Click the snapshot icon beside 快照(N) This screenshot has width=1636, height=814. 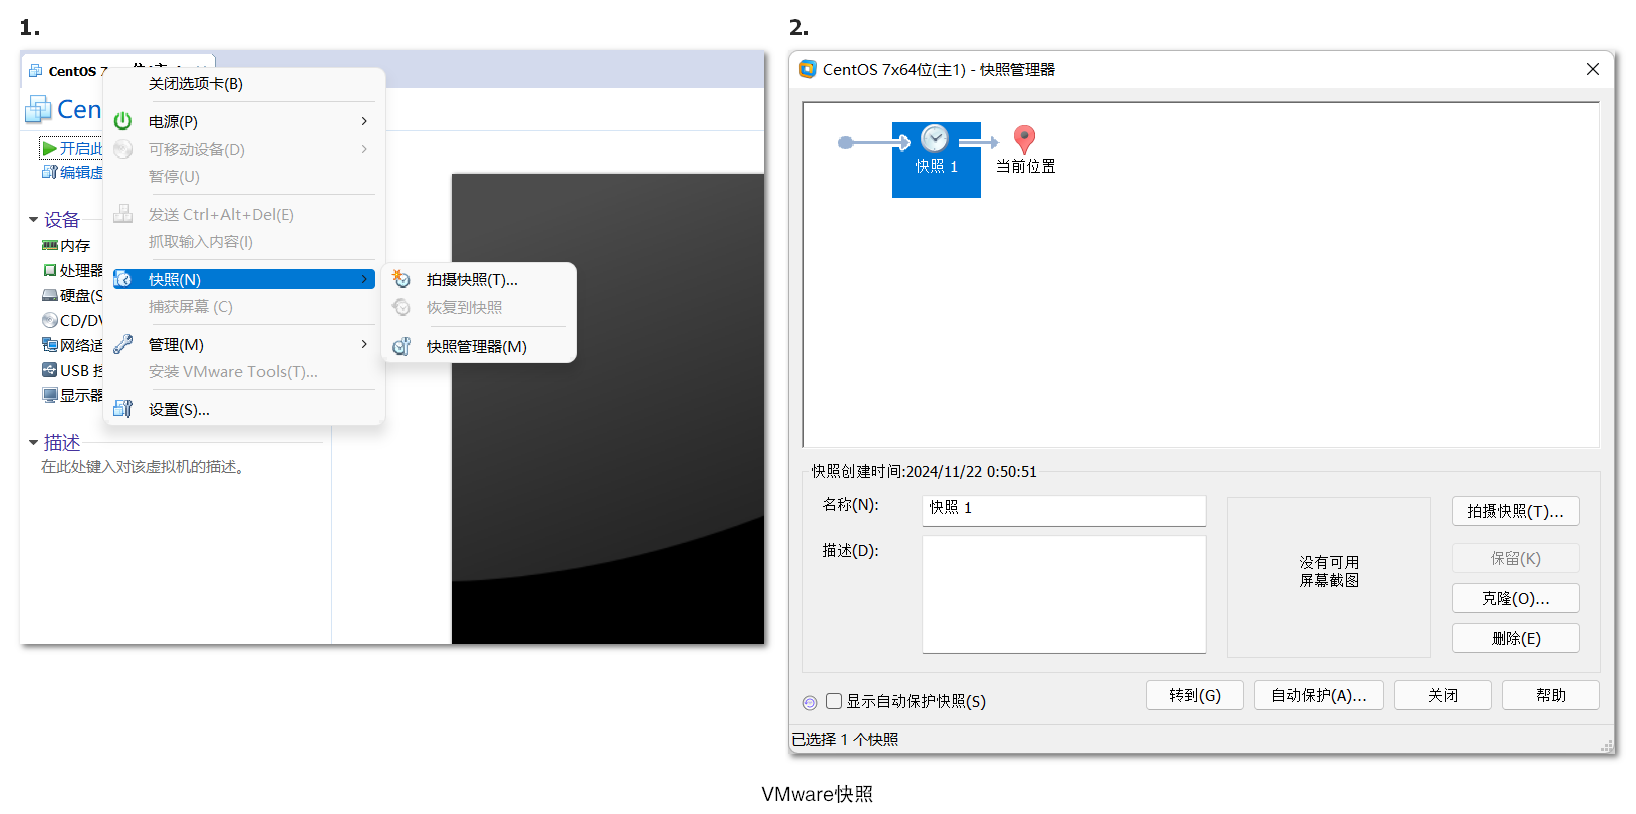(123, 279)
